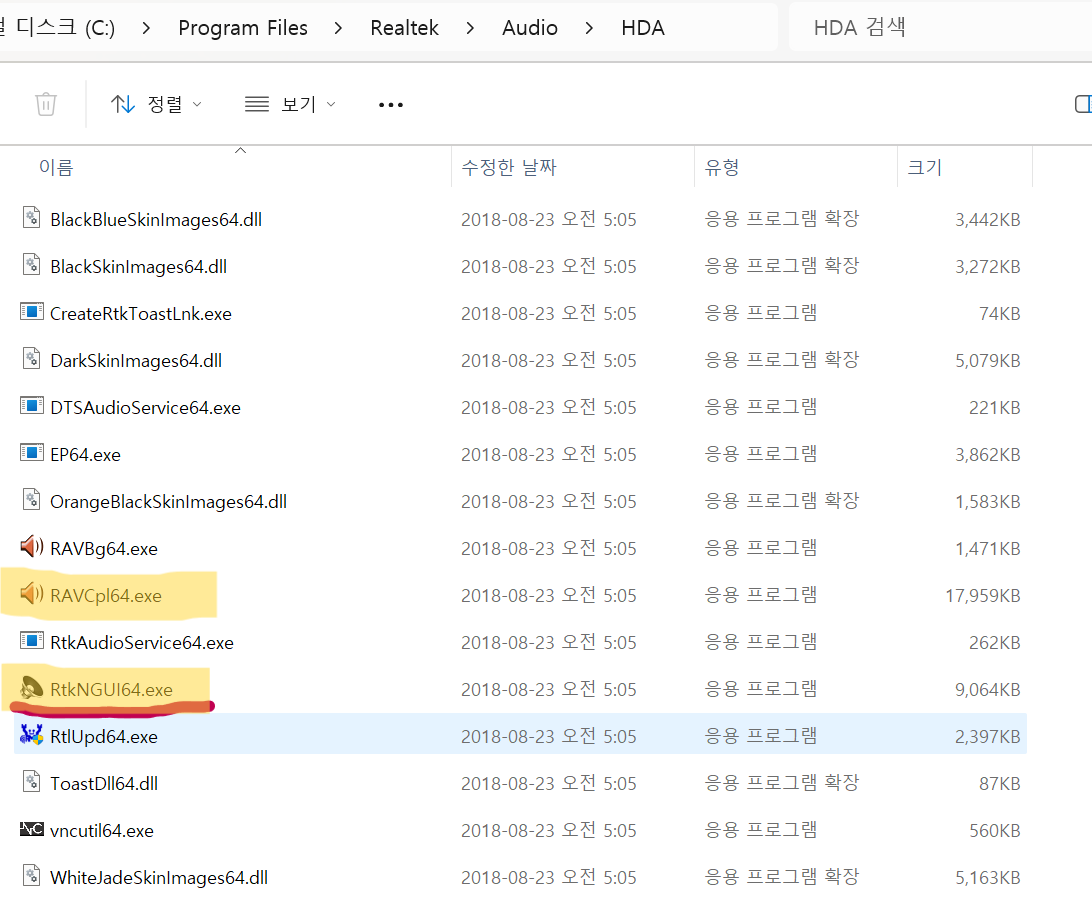The height and width of the screenshot is (912, 1092).
Task: Click size value 3,862KB
Action: pyautogui.click(x=988, y=455)
